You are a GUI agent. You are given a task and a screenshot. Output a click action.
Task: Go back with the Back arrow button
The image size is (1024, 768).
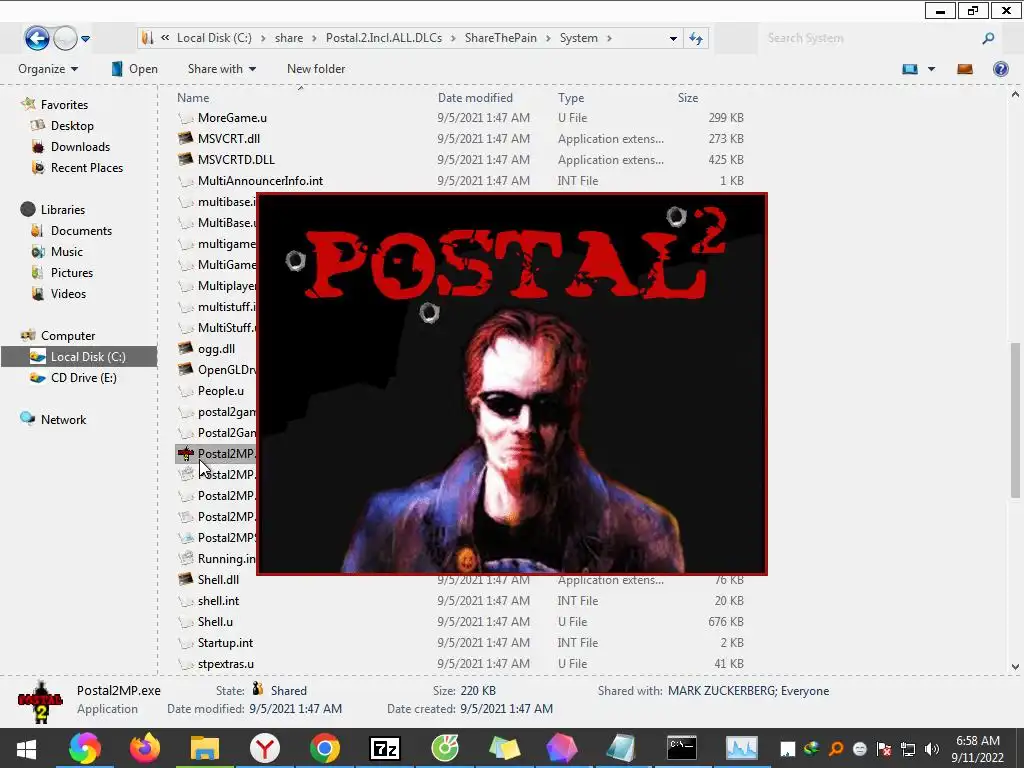click(37, 39)
